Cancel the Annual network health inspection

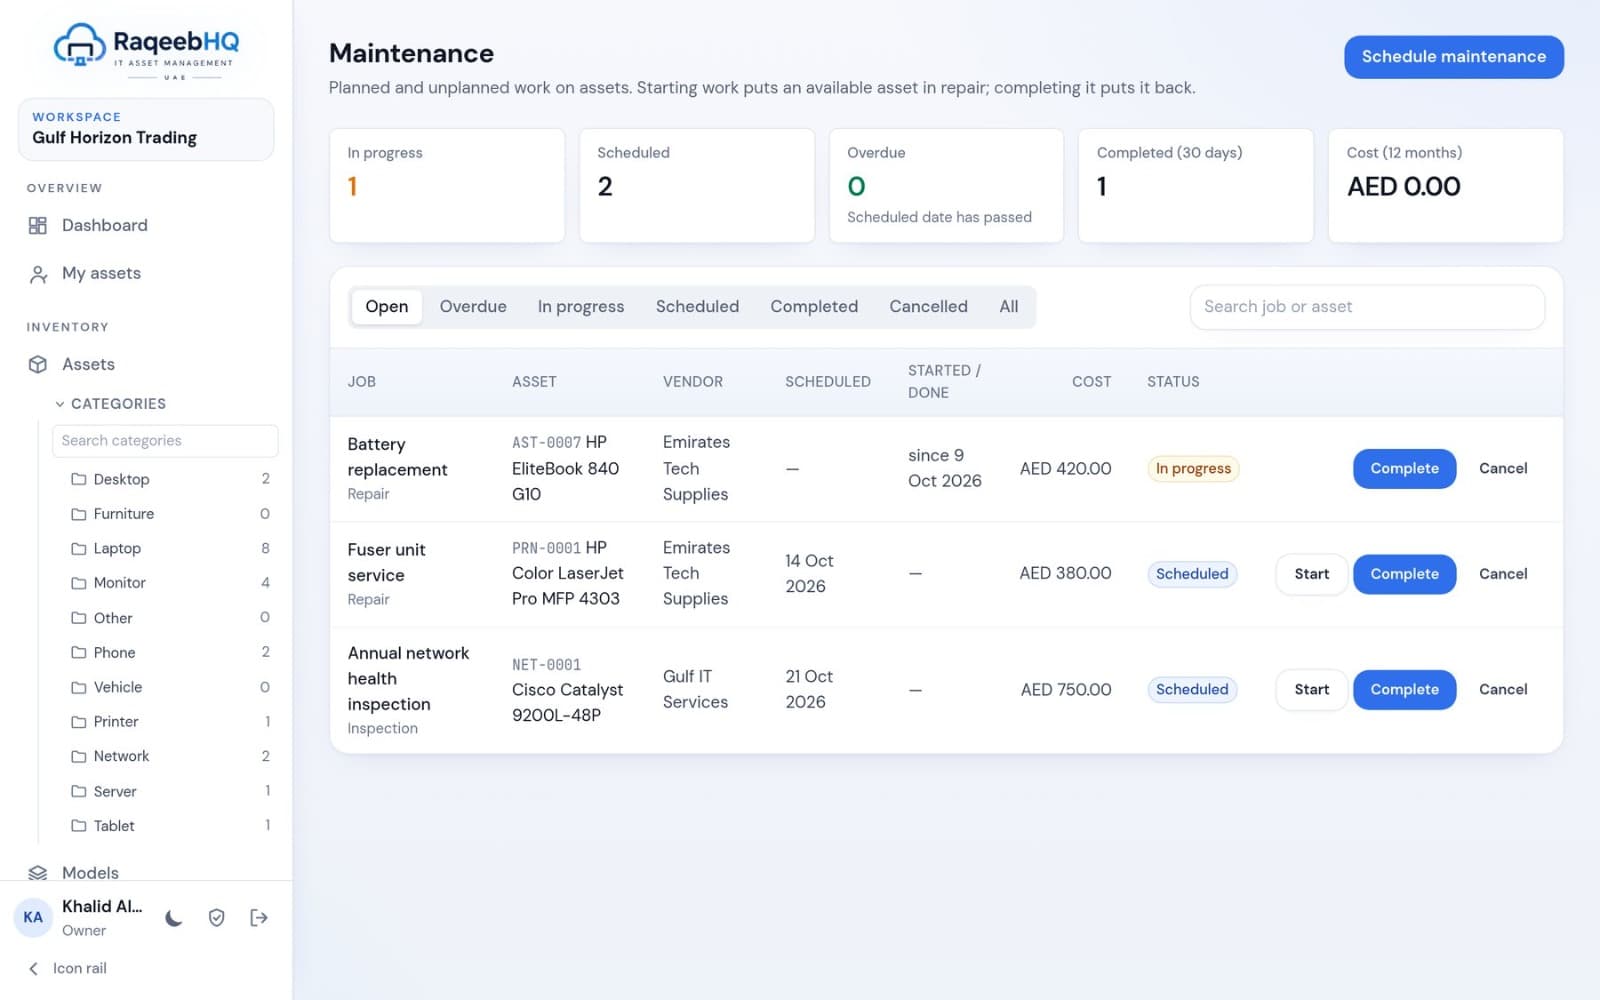1503,690
